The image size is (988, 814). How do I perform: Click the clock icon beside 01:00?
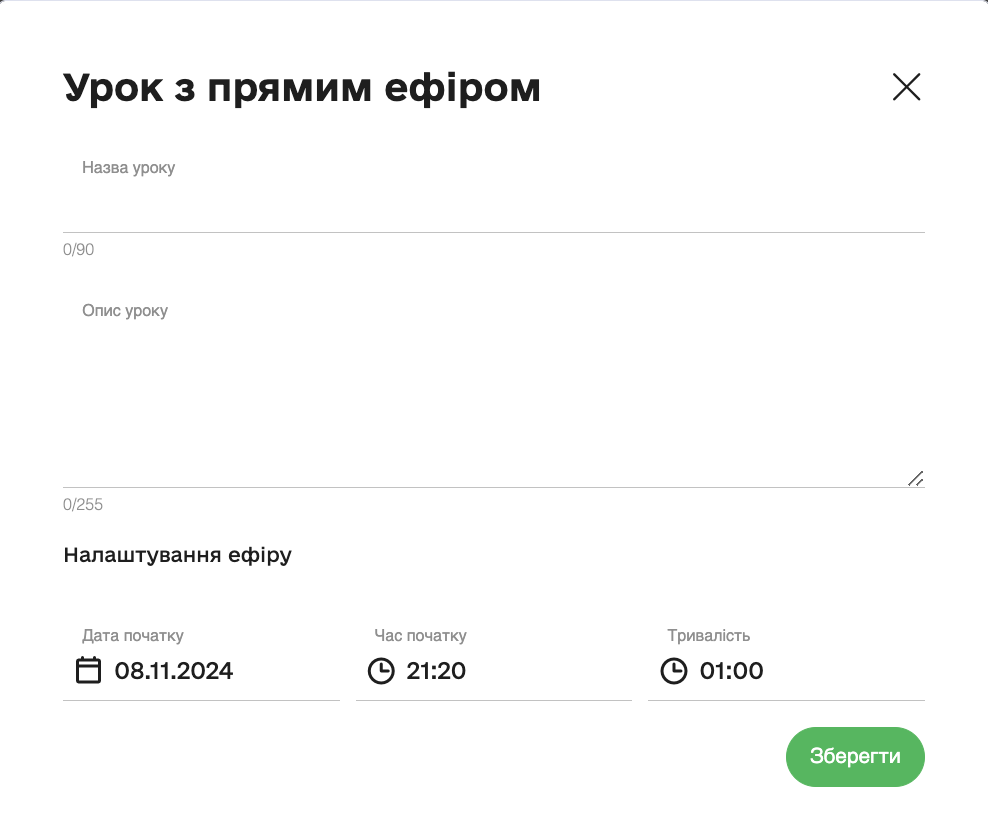click(x=674, y=670)
